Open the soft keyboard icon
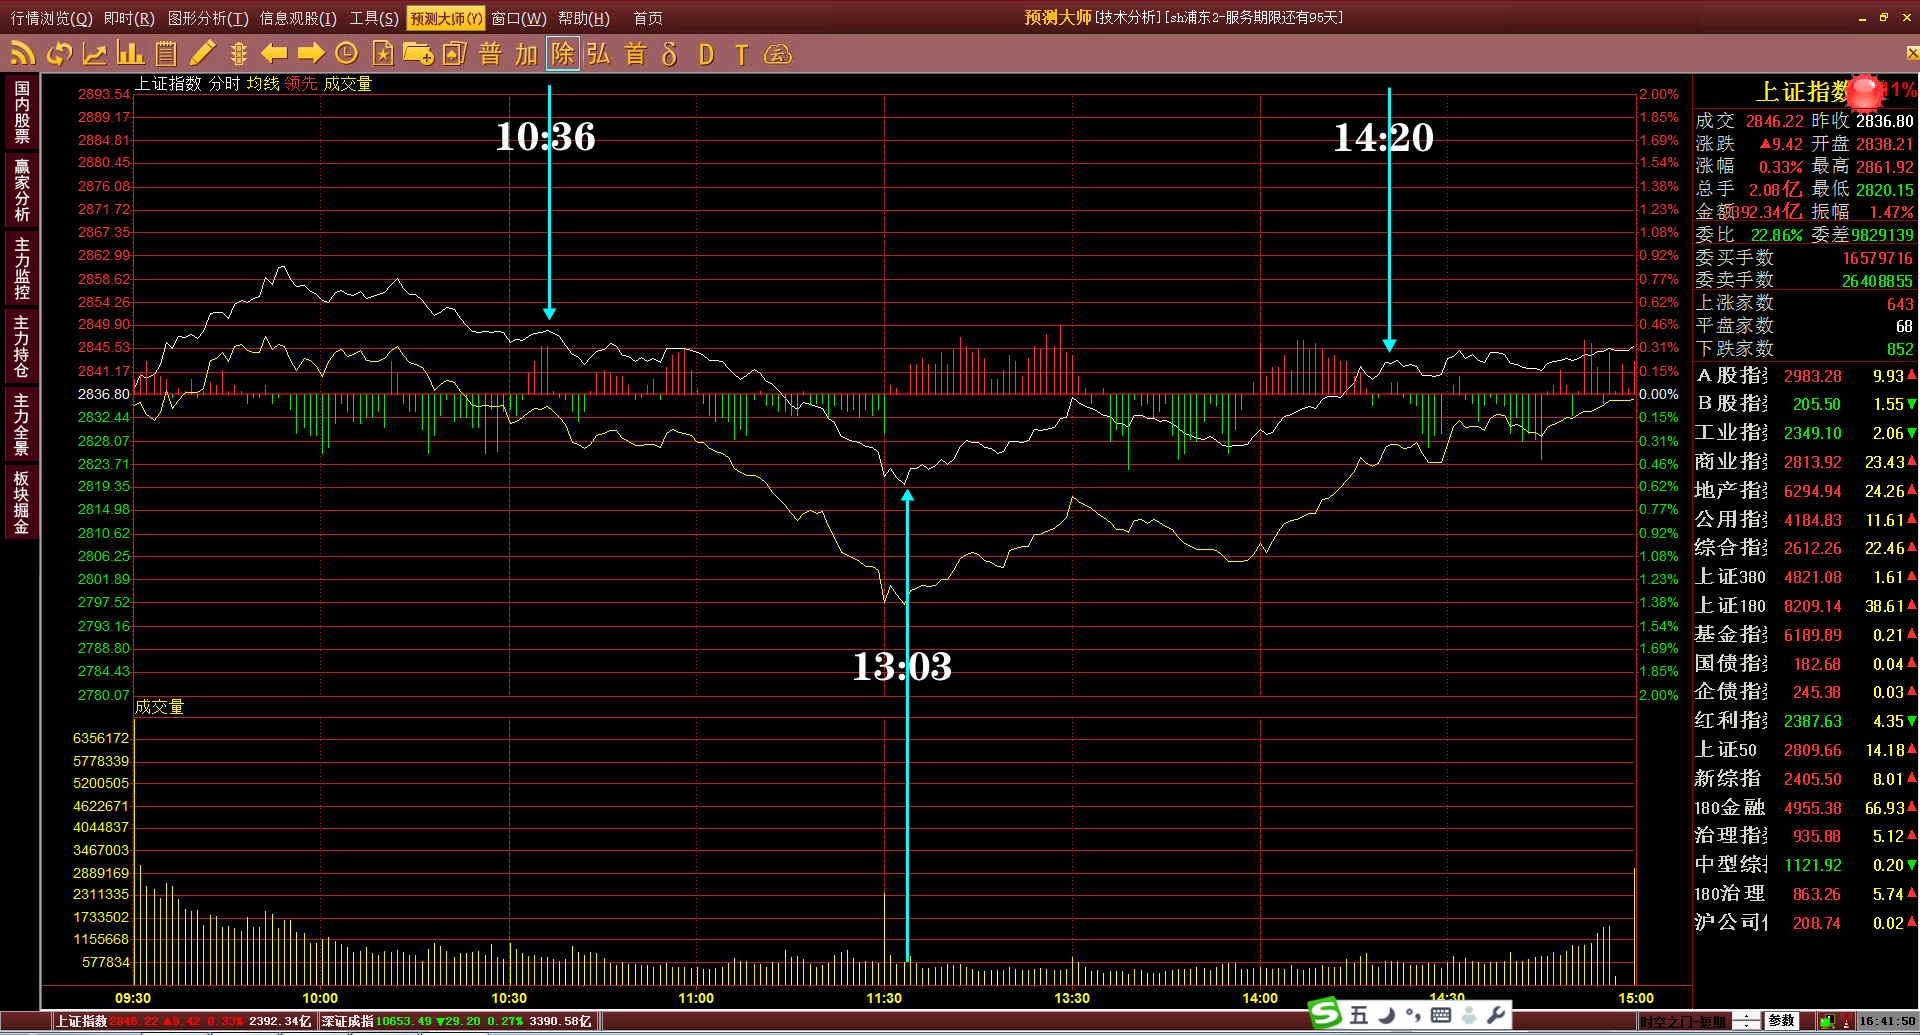This screenshot has height=1035, width=1920. (x=1441, y=1015)
